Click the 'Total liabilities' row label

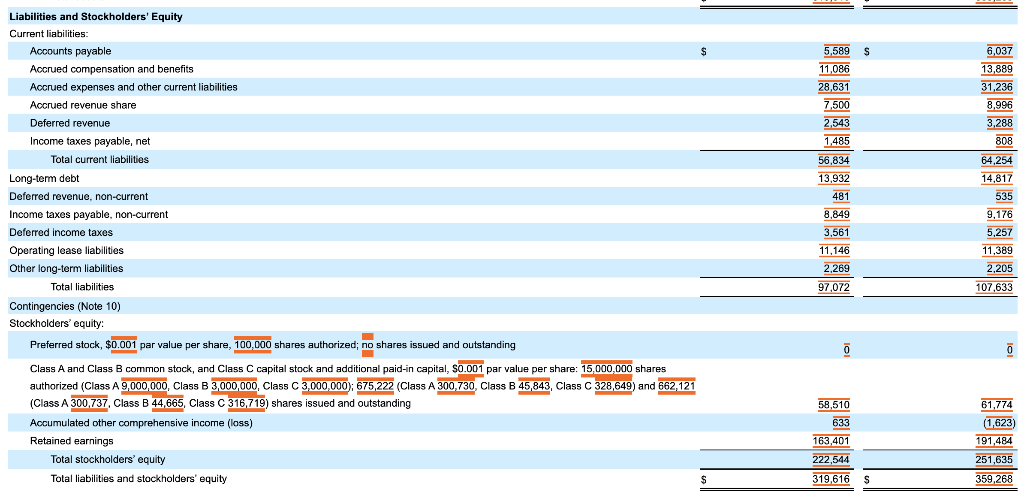(x=82, y=287)
